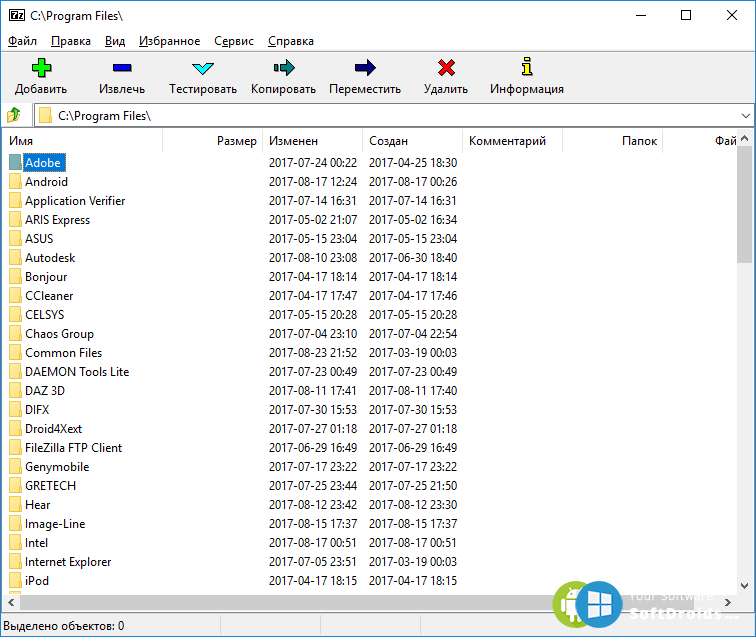
Task: Open the Правка menu
Action: pyautogui.click(x=71, y=41)
